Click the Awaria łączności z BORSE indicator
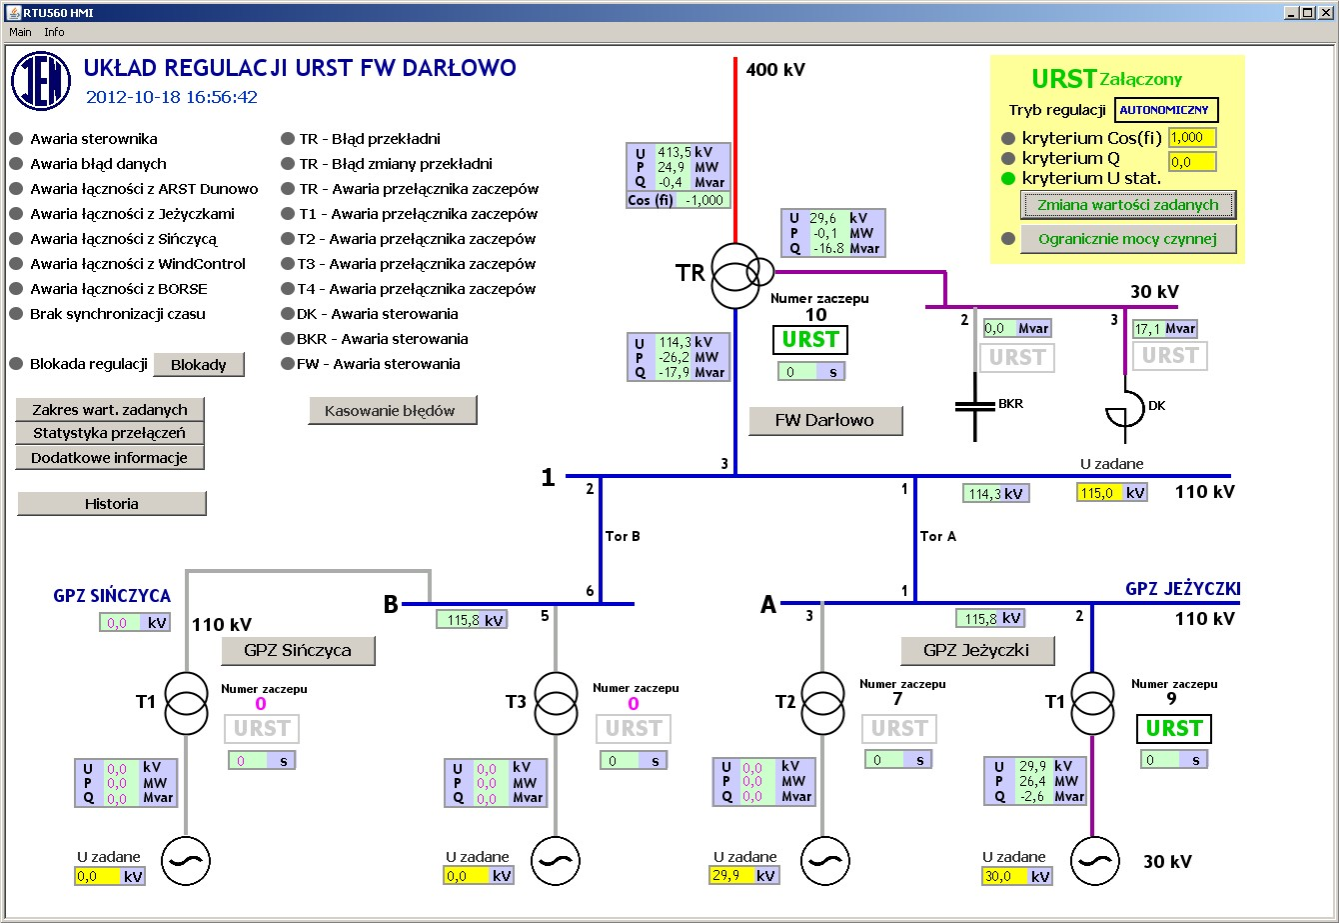 pos(16,289)
